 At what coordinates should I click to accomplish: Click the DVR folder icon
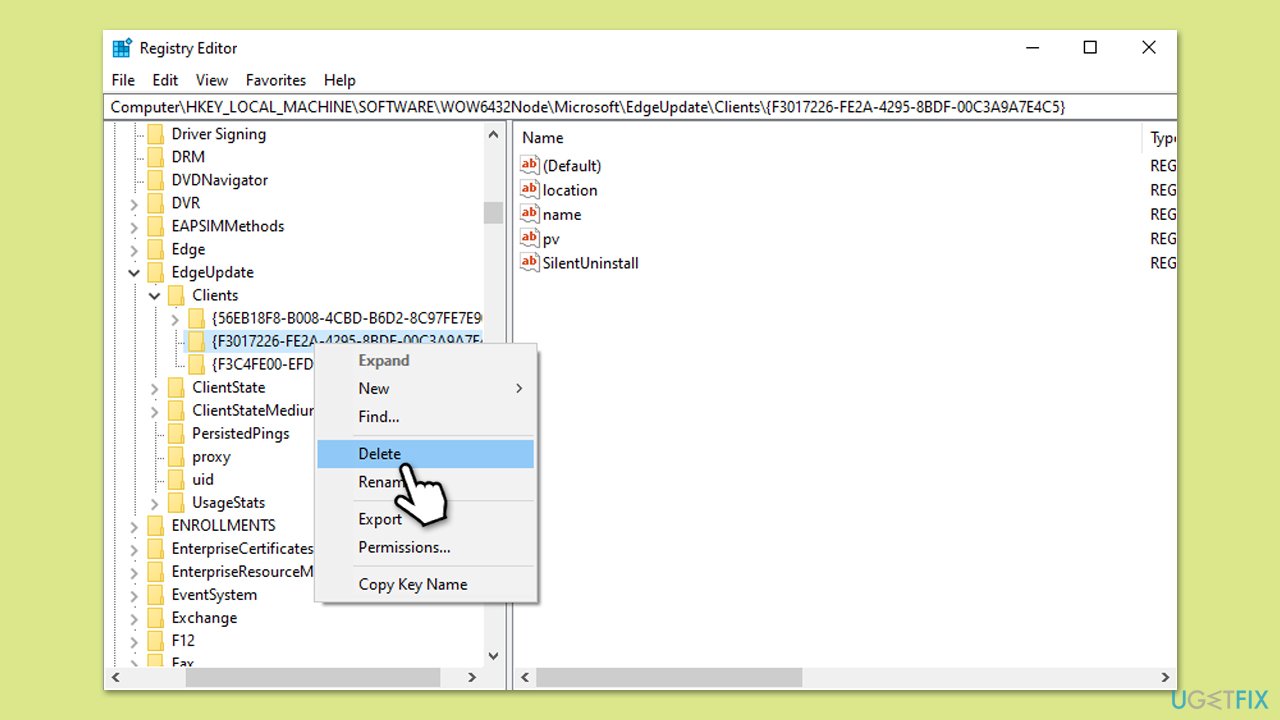coord(155,203)
